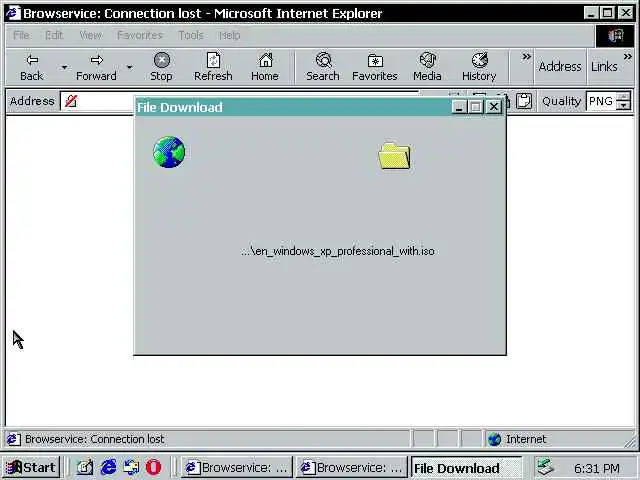Screen dimensions: 640x480
Task: Click the Internet zone status text
Action: point(526,439)
